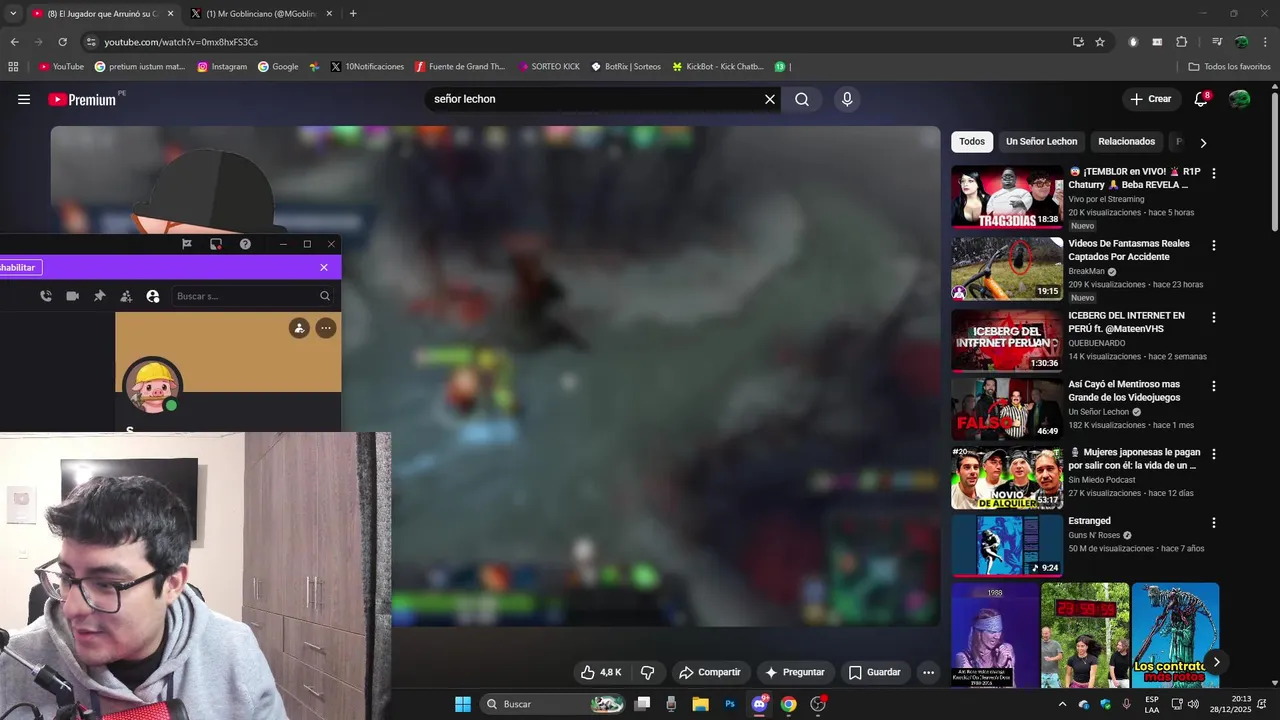Go to YouTube Premium home logo
This screenshot has width=1280, height=720.
(x=83, y=99)
